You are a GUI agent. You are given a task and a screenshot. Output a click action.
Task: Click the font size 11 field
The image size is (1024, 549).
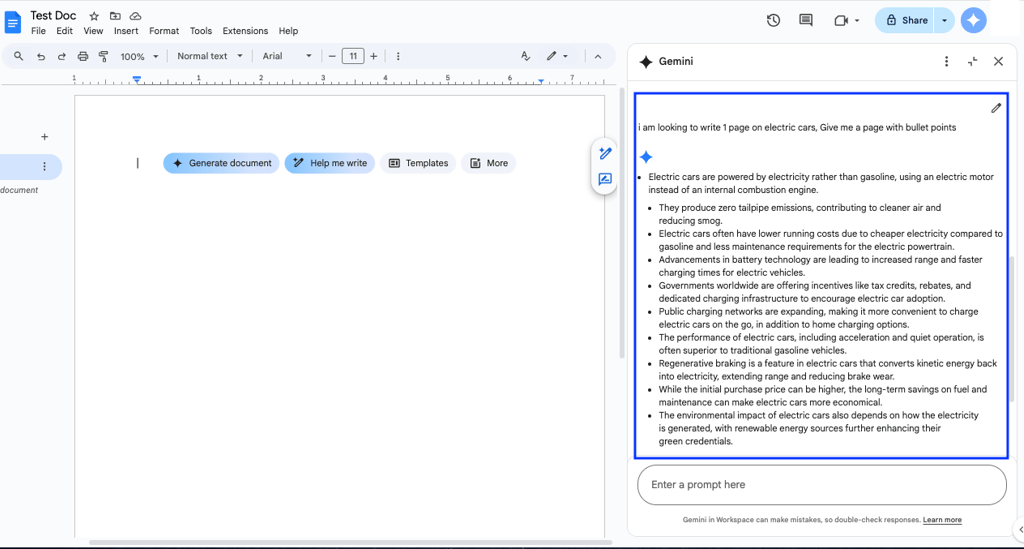click(x=353, y=56)
